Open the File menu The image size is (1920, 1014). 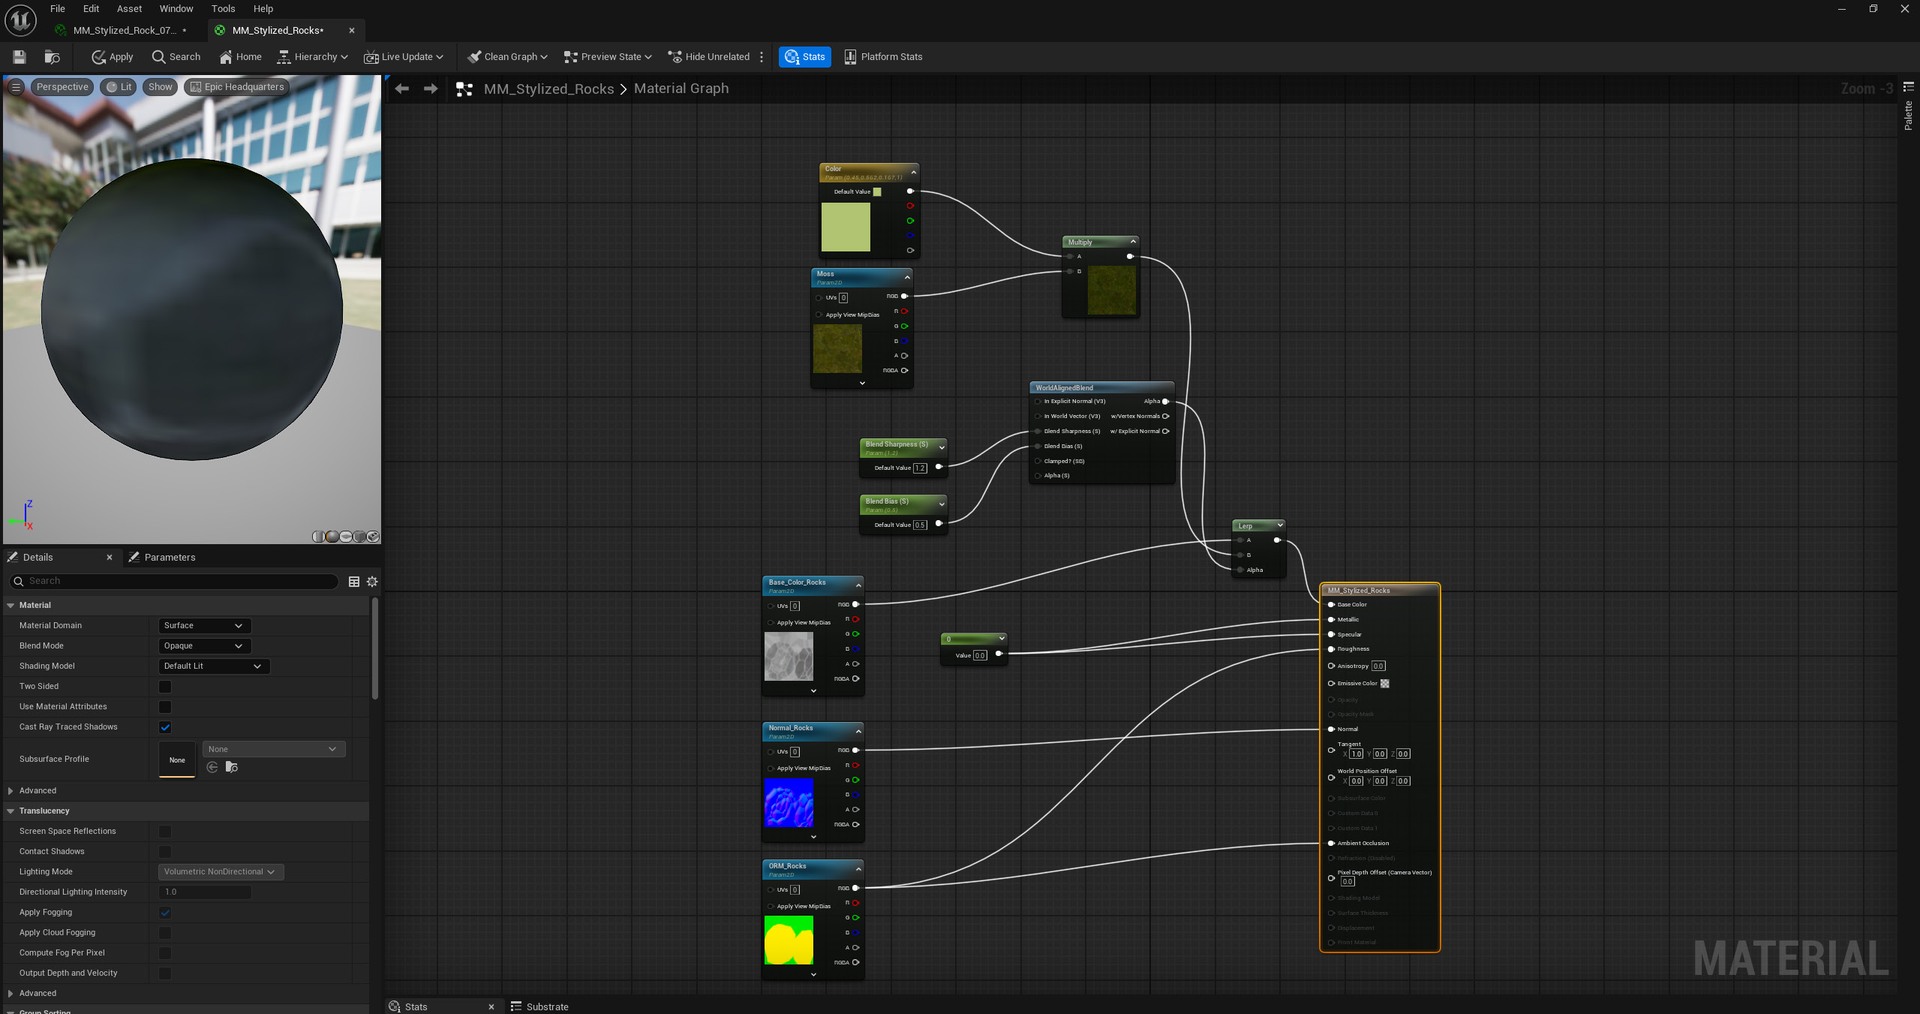click(x=58, y=9)
